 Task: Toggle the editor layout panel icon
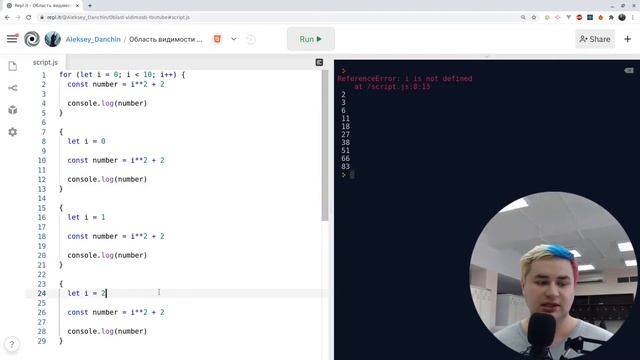[x=320, y=62]
